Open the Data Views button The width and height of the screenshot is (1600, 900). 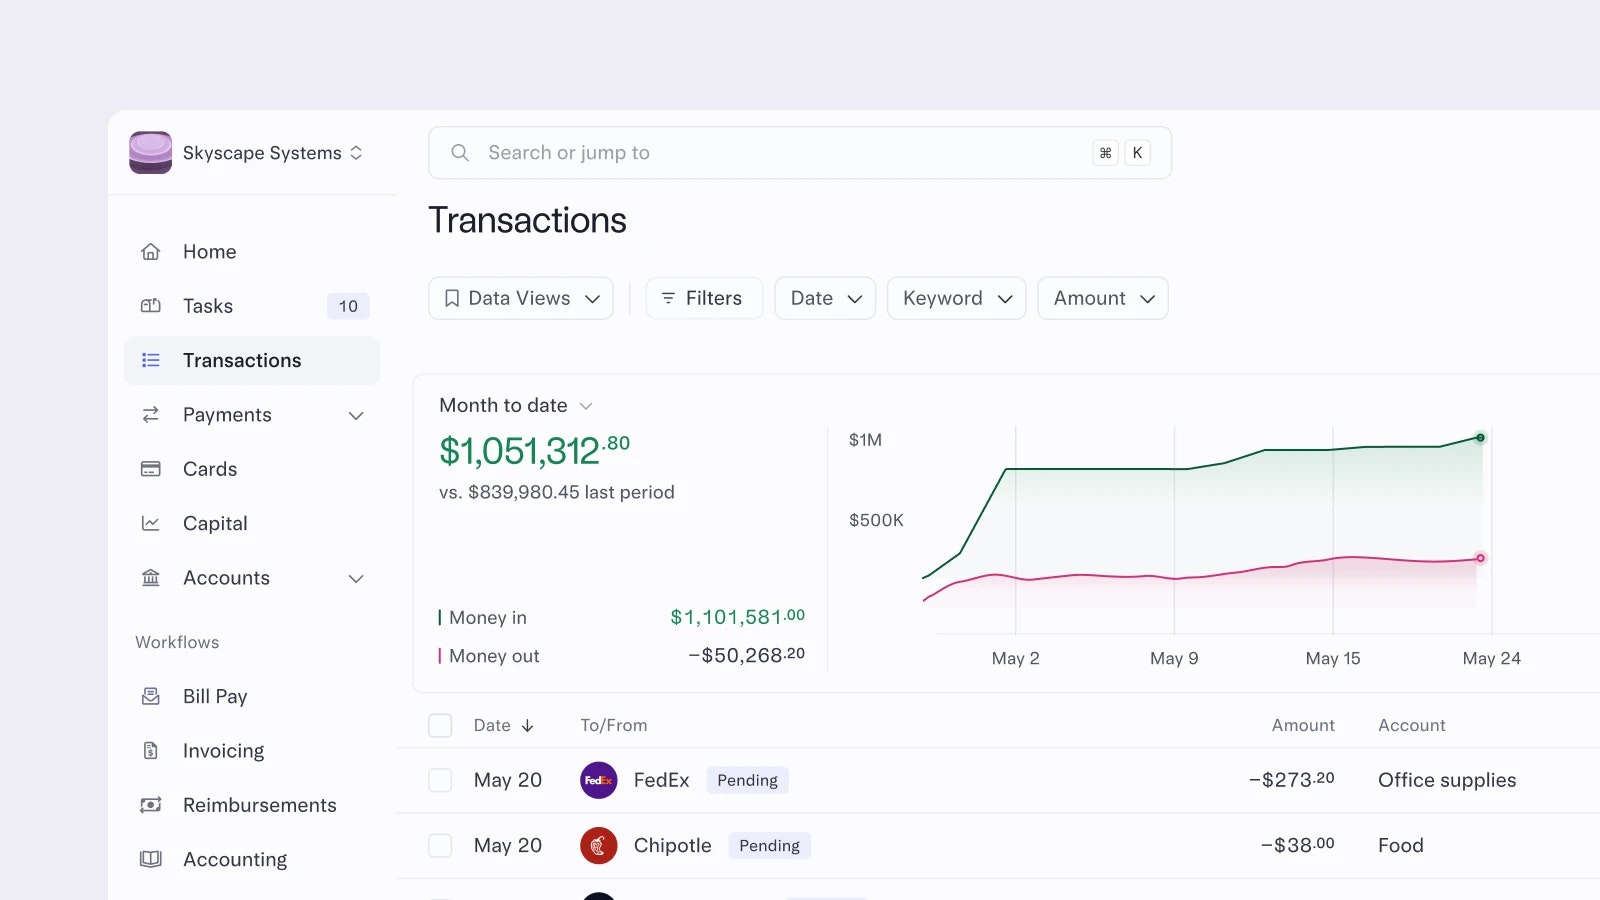521,298
